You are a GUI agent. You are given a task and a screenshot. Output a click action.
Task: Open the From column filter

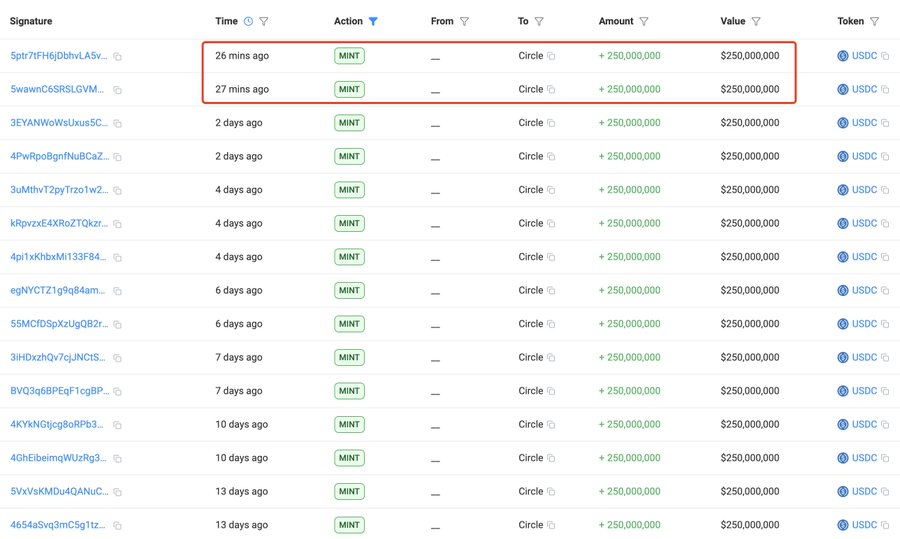tap(464, 21)
